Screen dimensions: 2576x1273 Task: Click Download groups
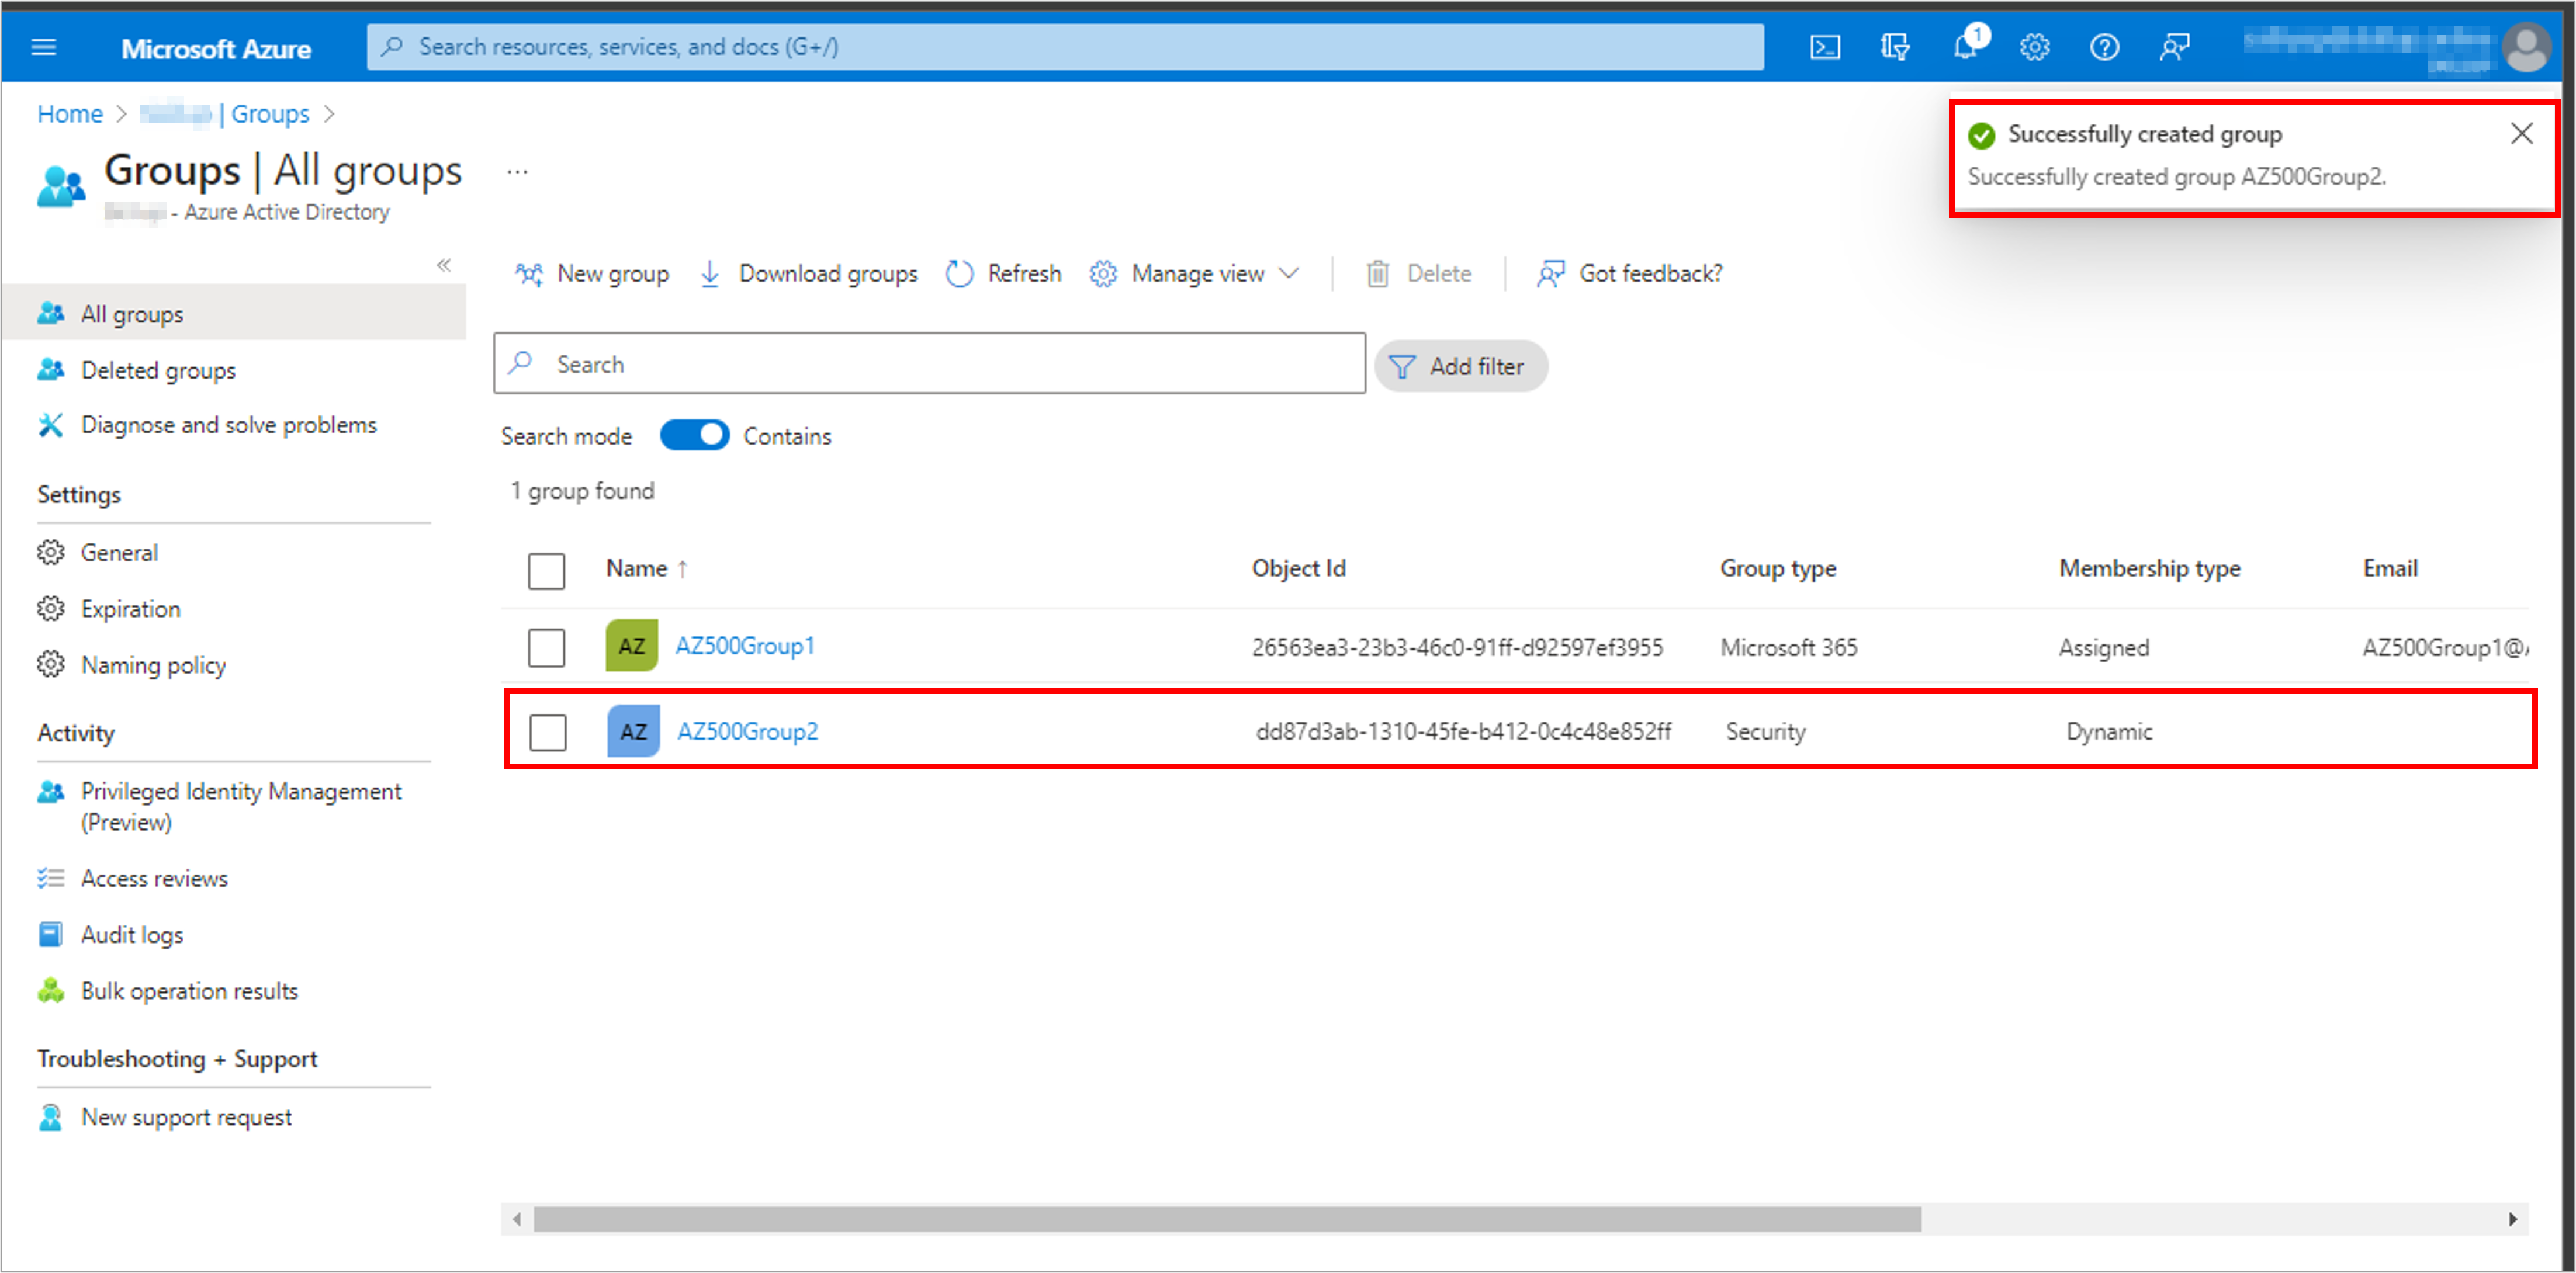pyautogui.click(x=808, y=274)
